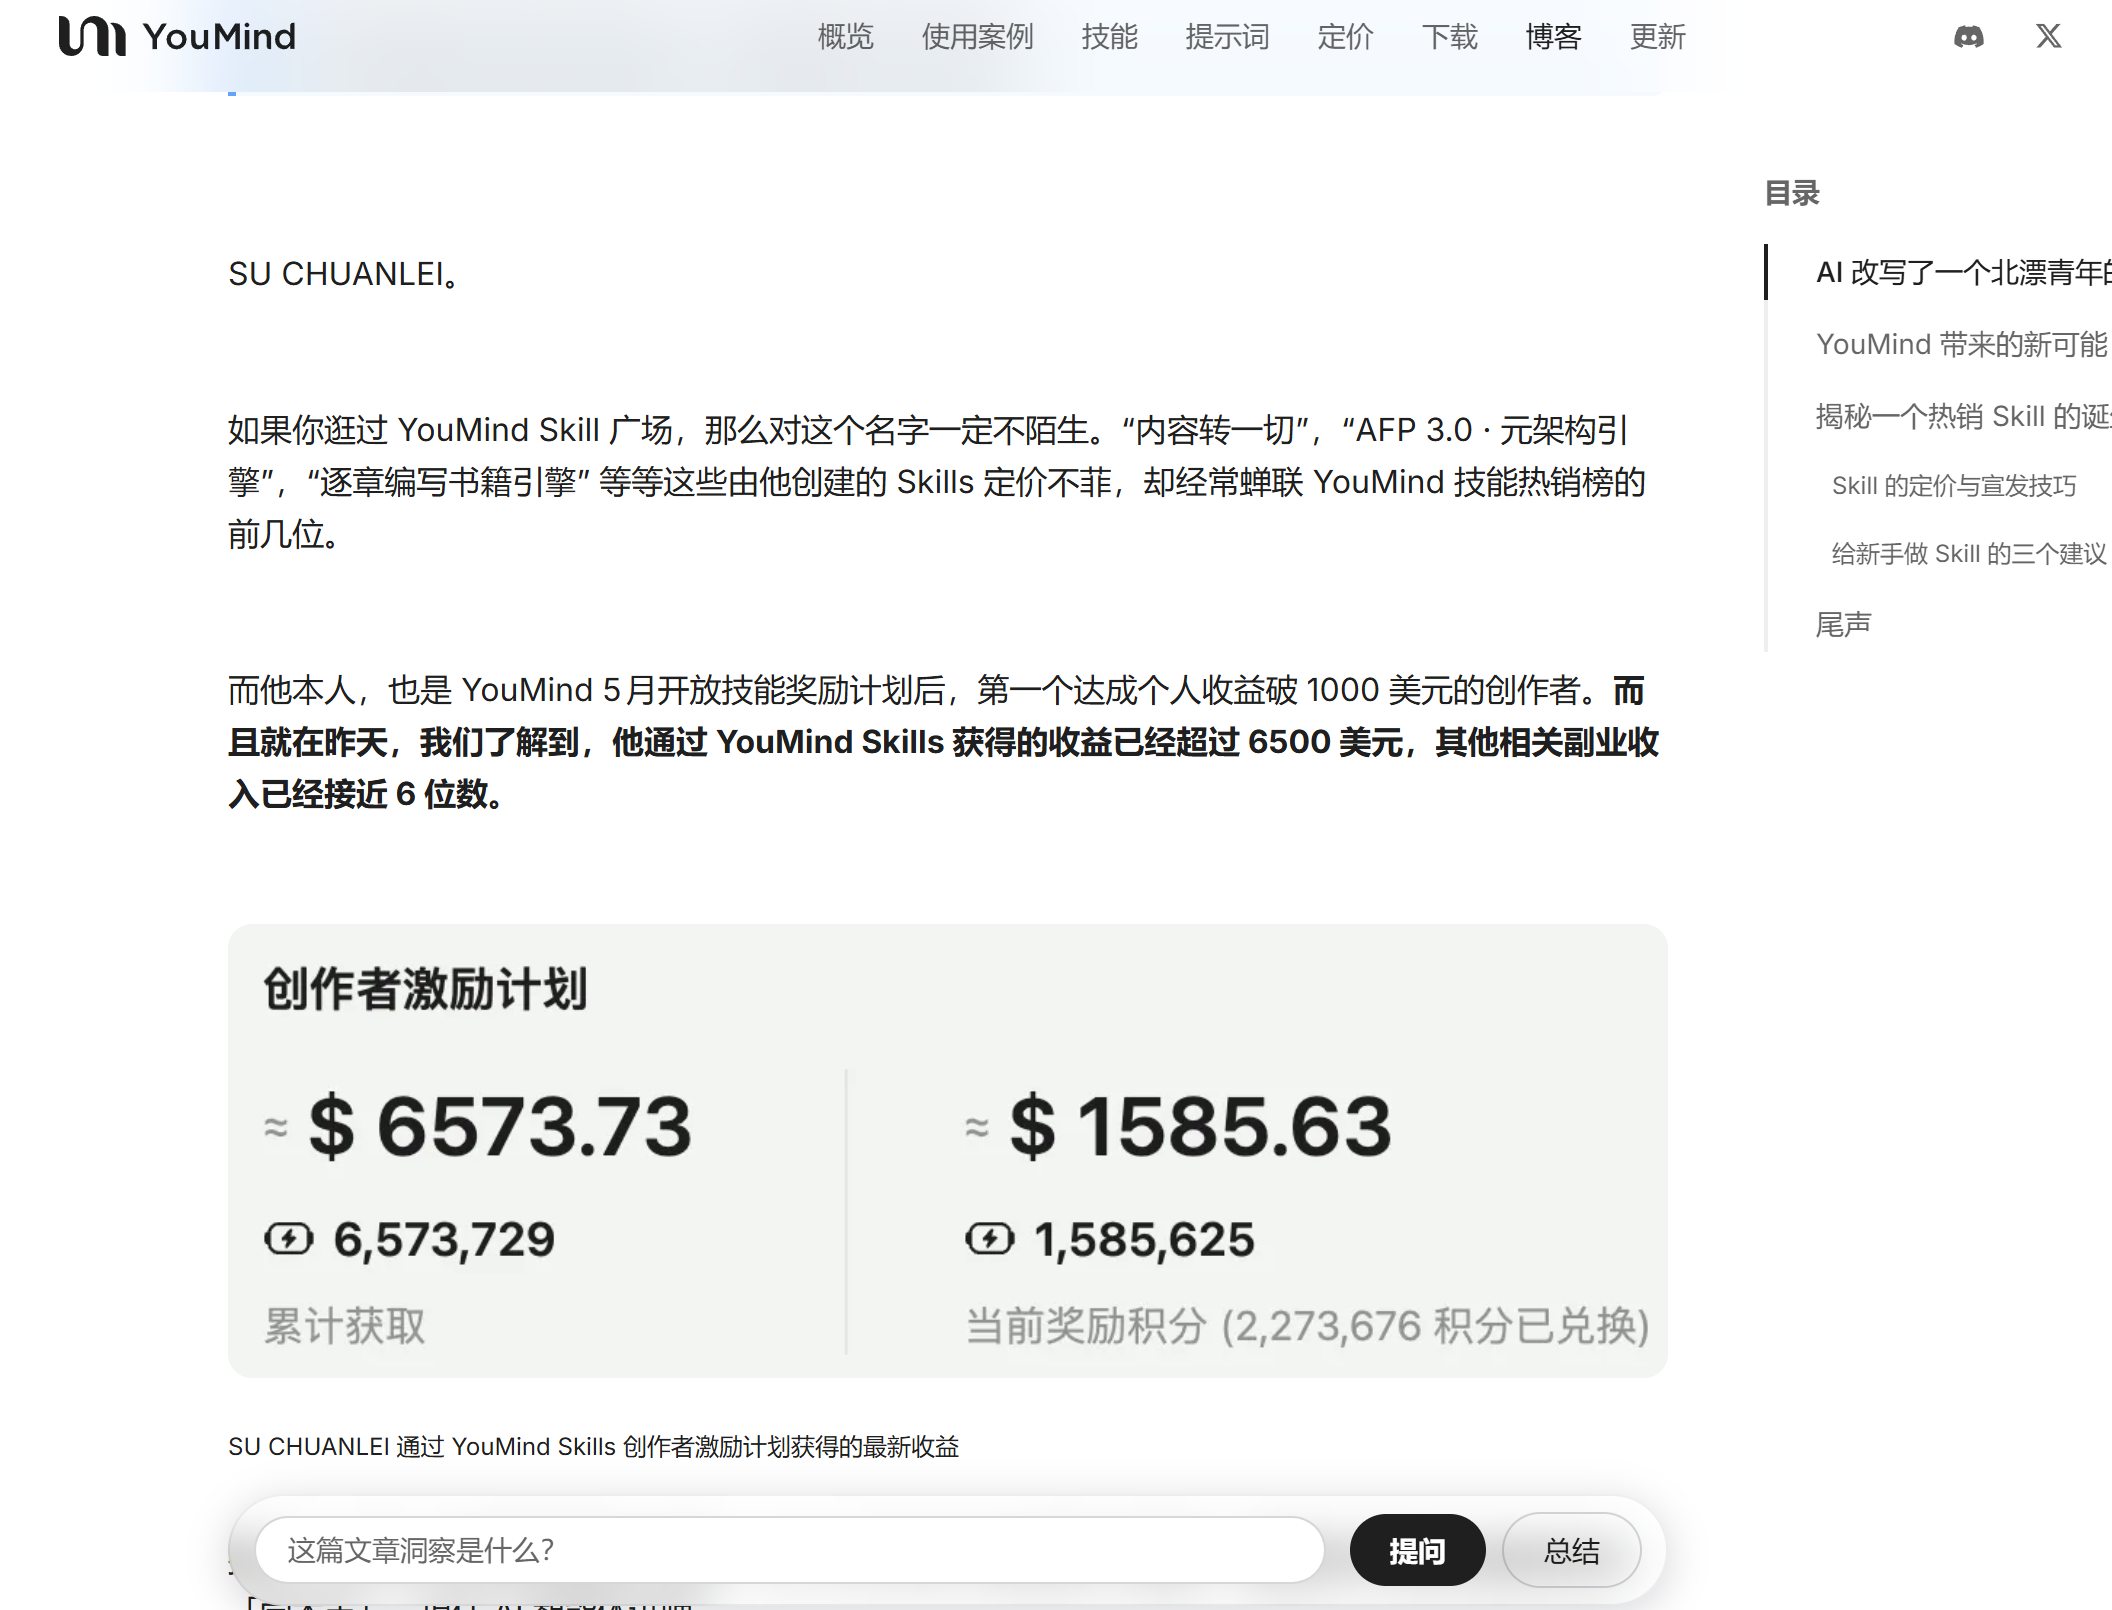Focus the 这篇文章洞察是什么 input field
The height and width of the screenshot is (1610, 2112).
coord(790,1550)
